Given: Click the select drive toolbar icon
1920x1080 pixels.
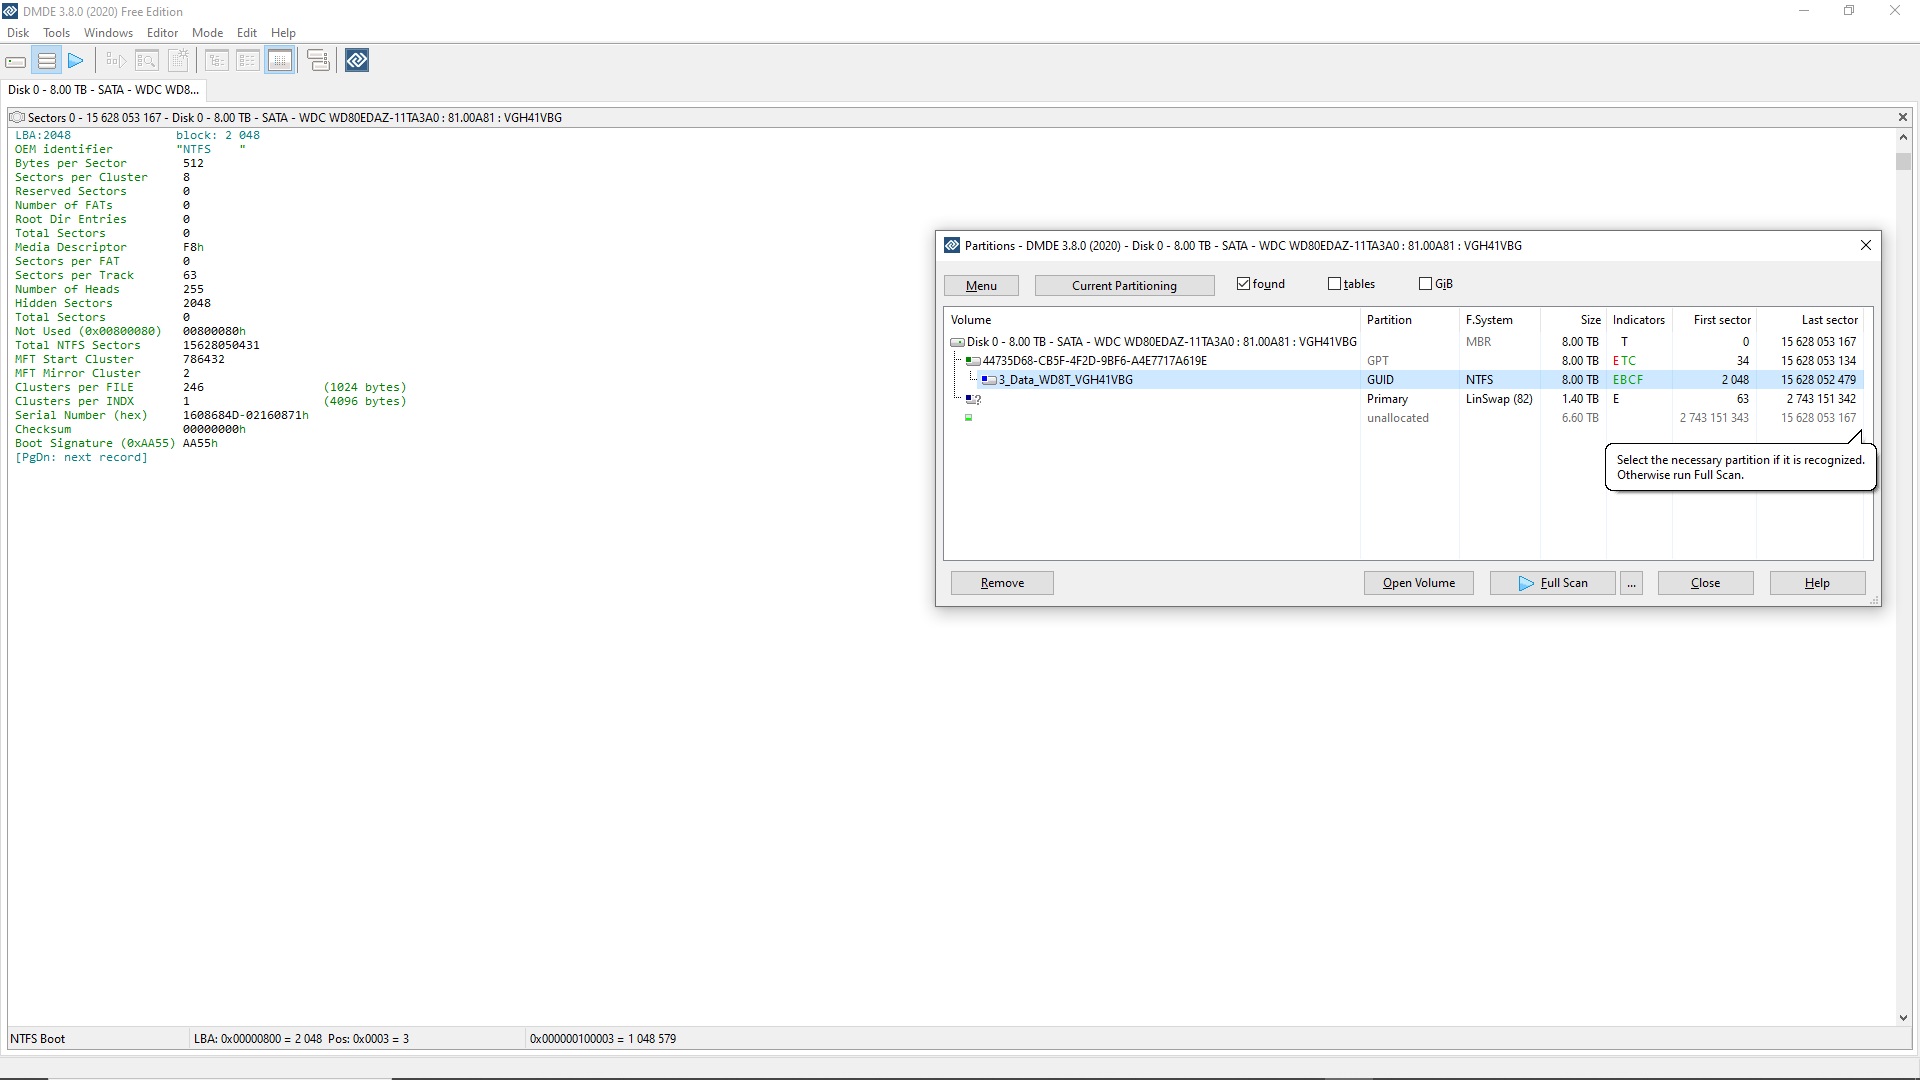Looking at the screenshot, I should 16,61.
